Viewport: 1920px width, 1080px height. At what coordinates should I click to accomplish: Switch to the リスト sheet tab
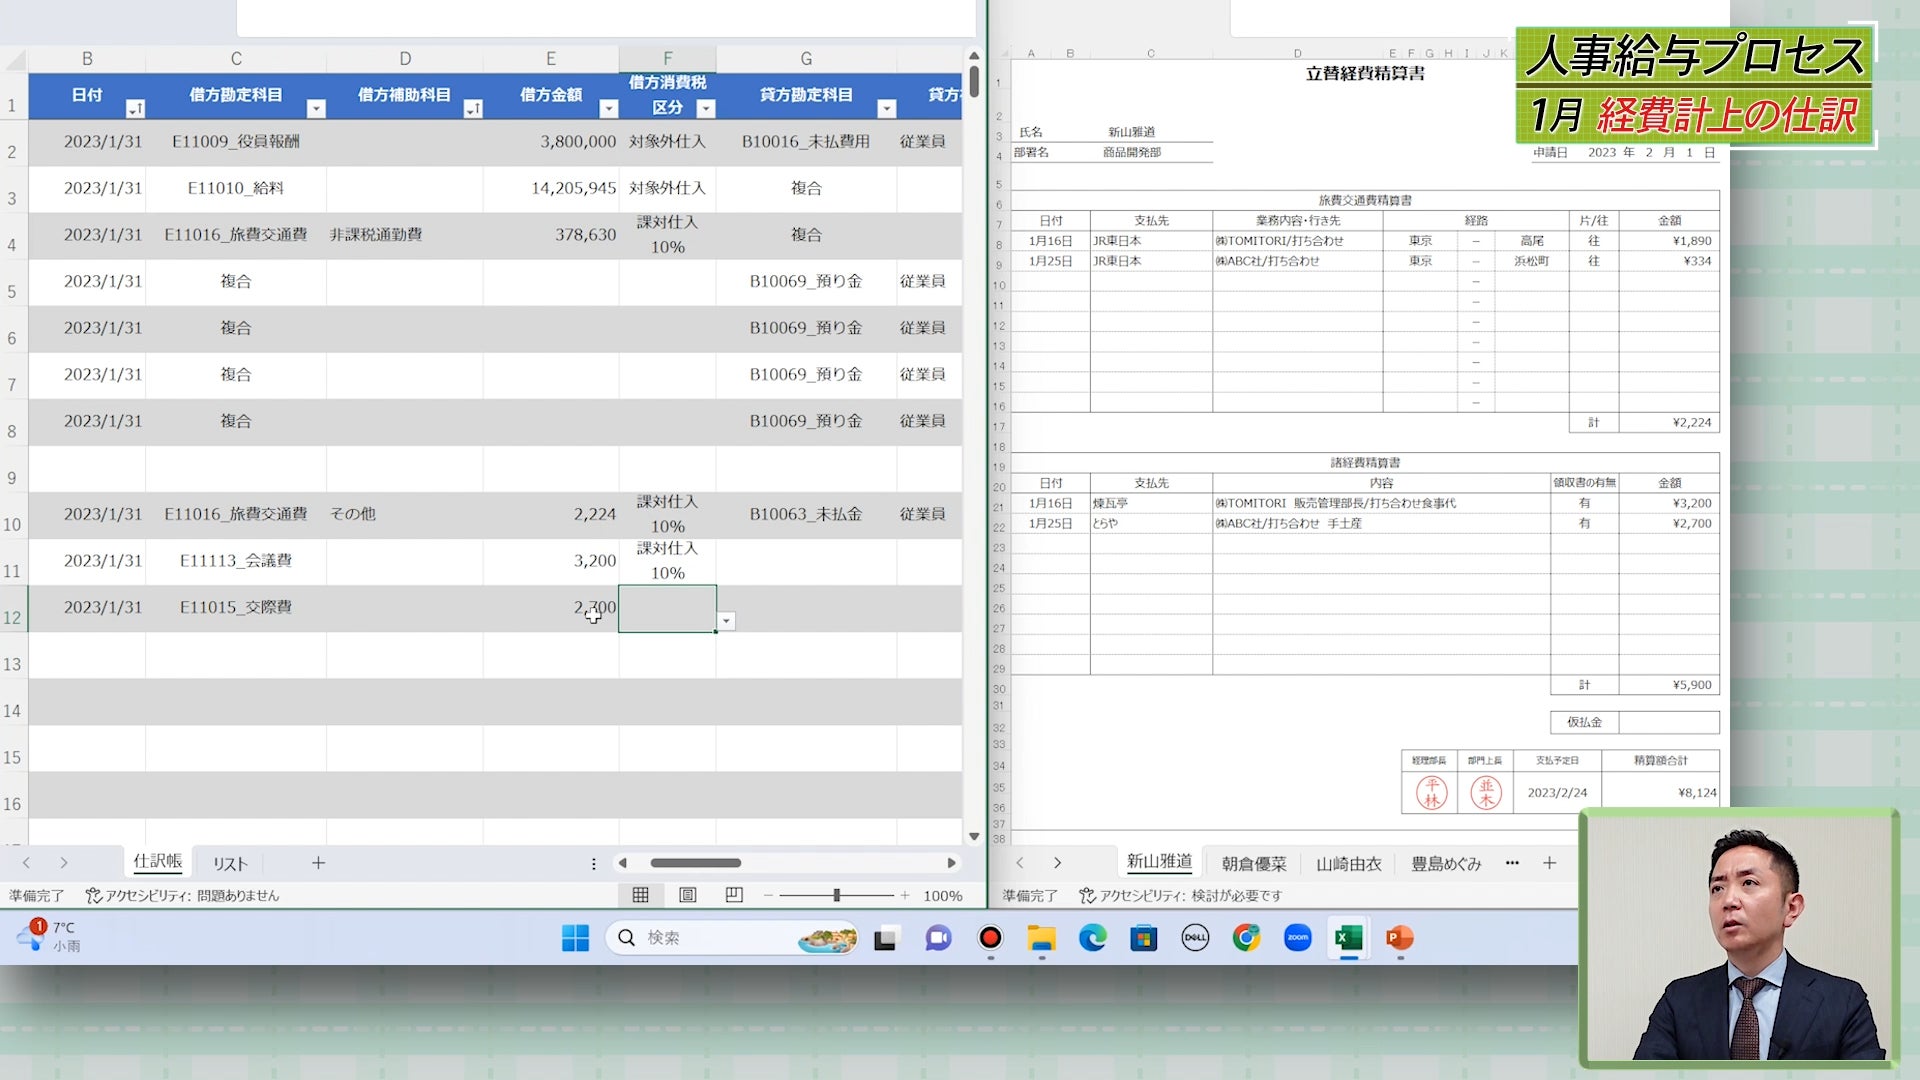pos(229,863)
